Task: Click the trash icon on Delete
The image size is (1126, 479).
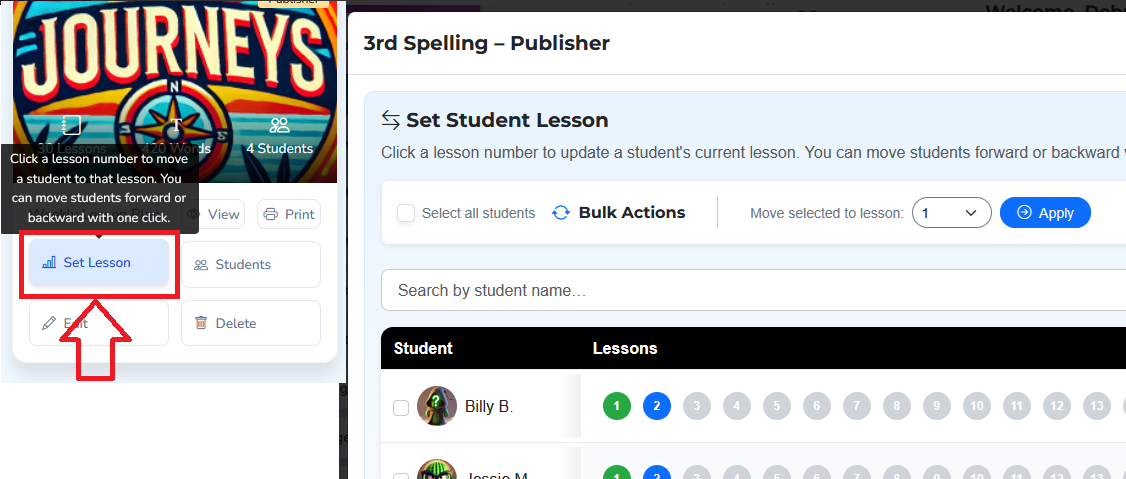Action: click(201, 323)
